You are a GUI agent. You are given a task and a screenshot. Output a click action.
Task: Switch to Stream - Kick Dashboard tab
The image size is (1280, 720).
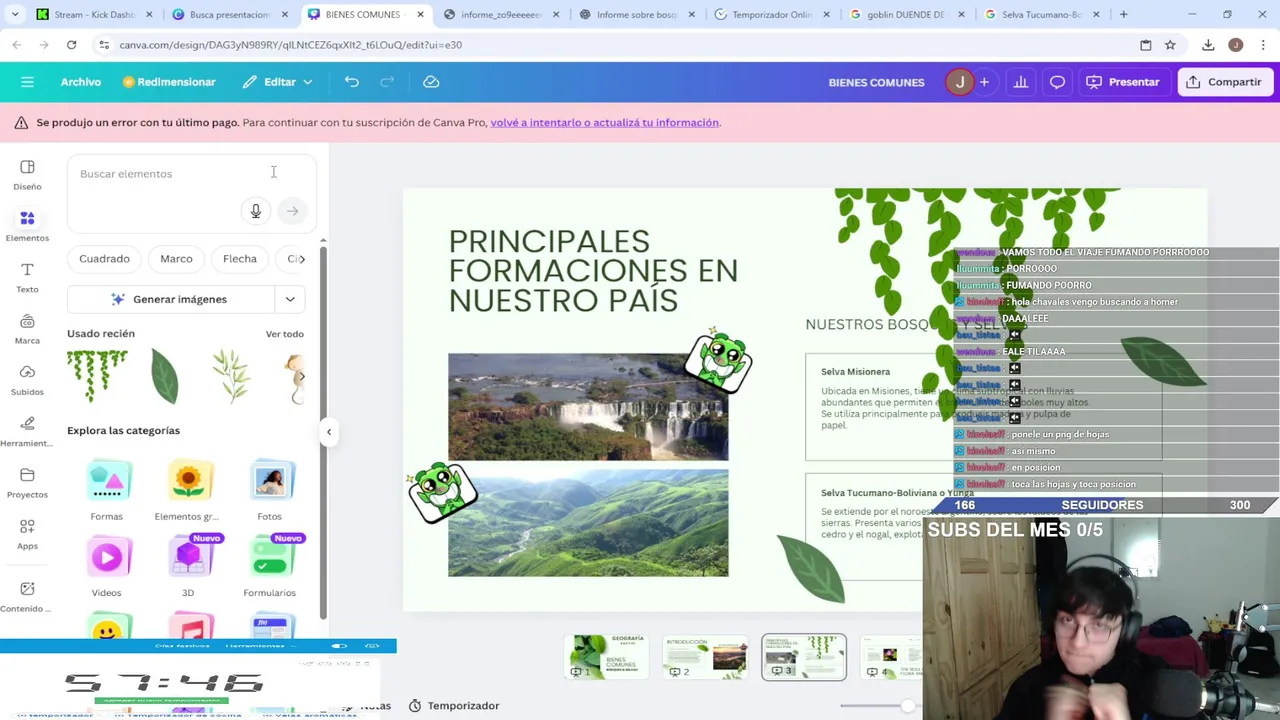click(95, 15)
